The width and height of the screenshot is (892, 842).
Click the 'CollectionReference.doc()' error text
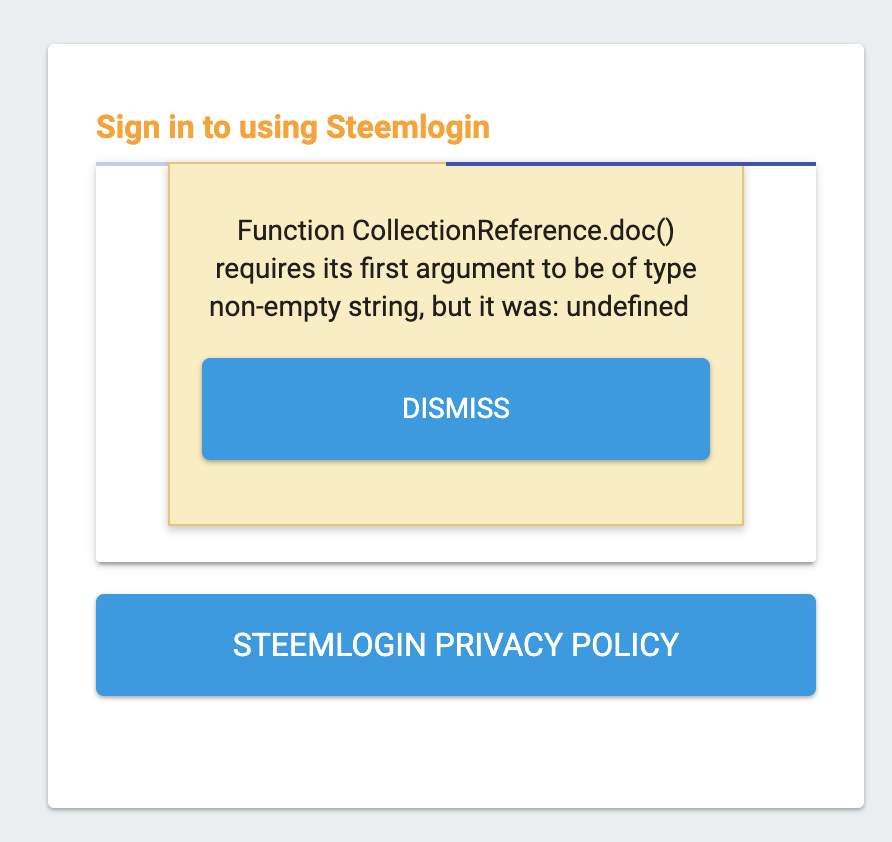[x=513, y=232]
